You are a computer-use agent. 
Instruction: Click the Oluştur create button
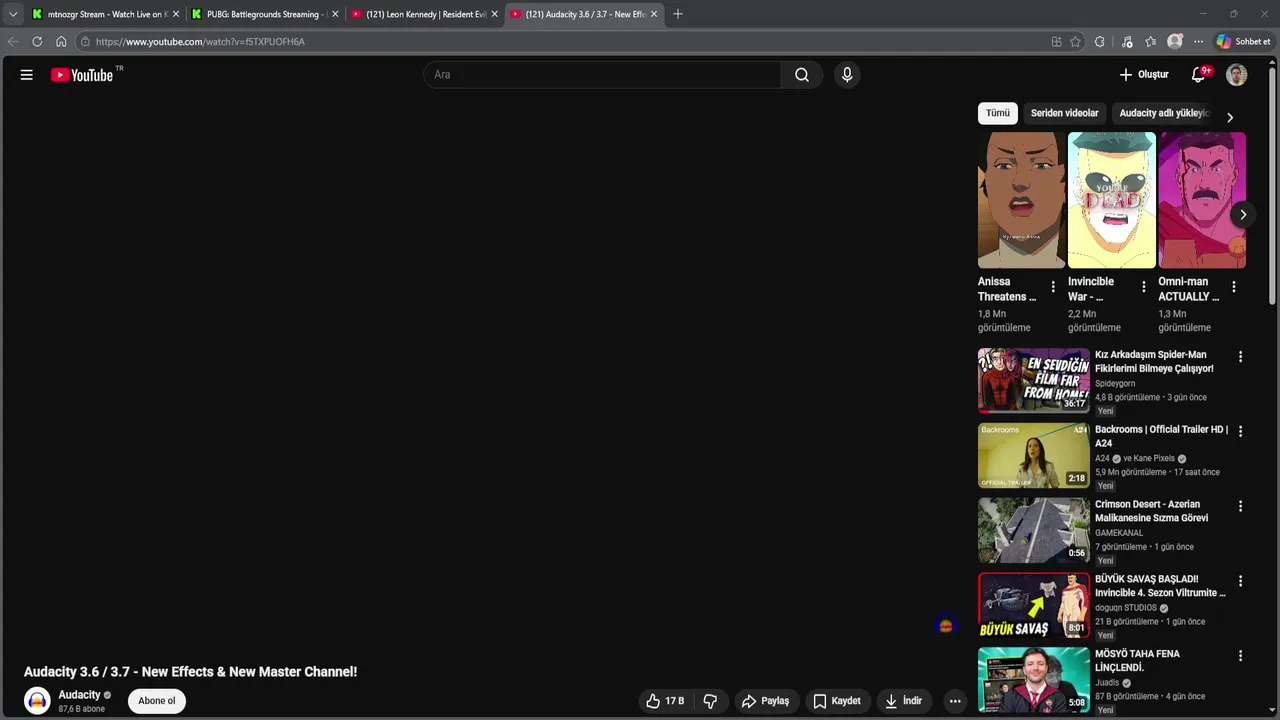point(1144,75)
